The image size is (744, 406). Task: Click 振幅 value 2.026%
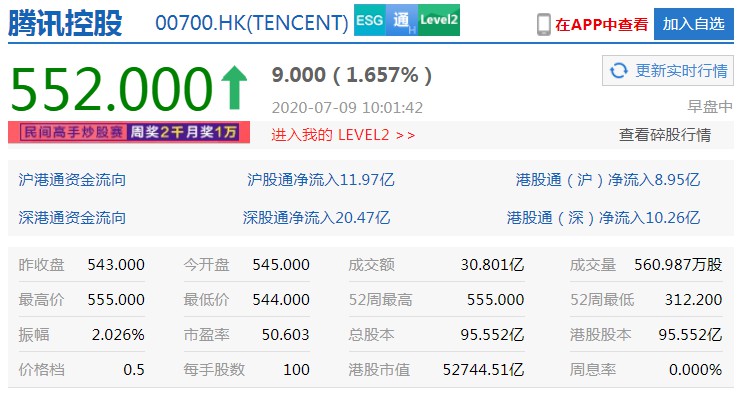[x=118, y=335]
